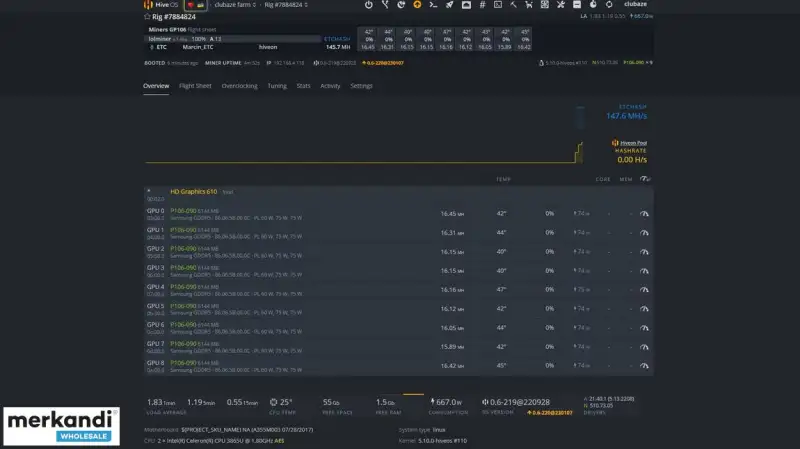The width and height of the screenshot is (800, 449).
Task: Open the run command prompt icon
Action: 433,5
